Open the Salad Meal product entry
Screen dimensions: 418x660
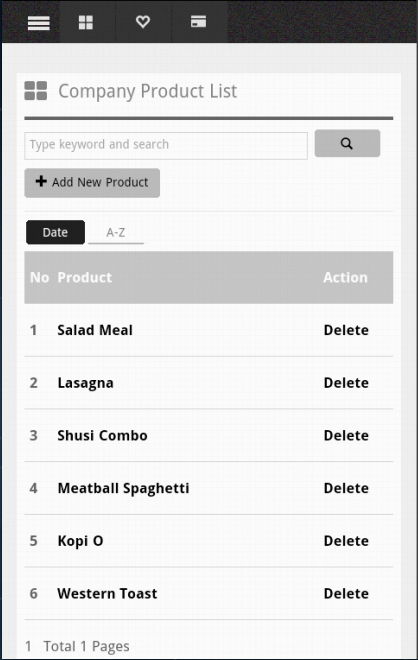pyautogui.click(x=95, y=330)
